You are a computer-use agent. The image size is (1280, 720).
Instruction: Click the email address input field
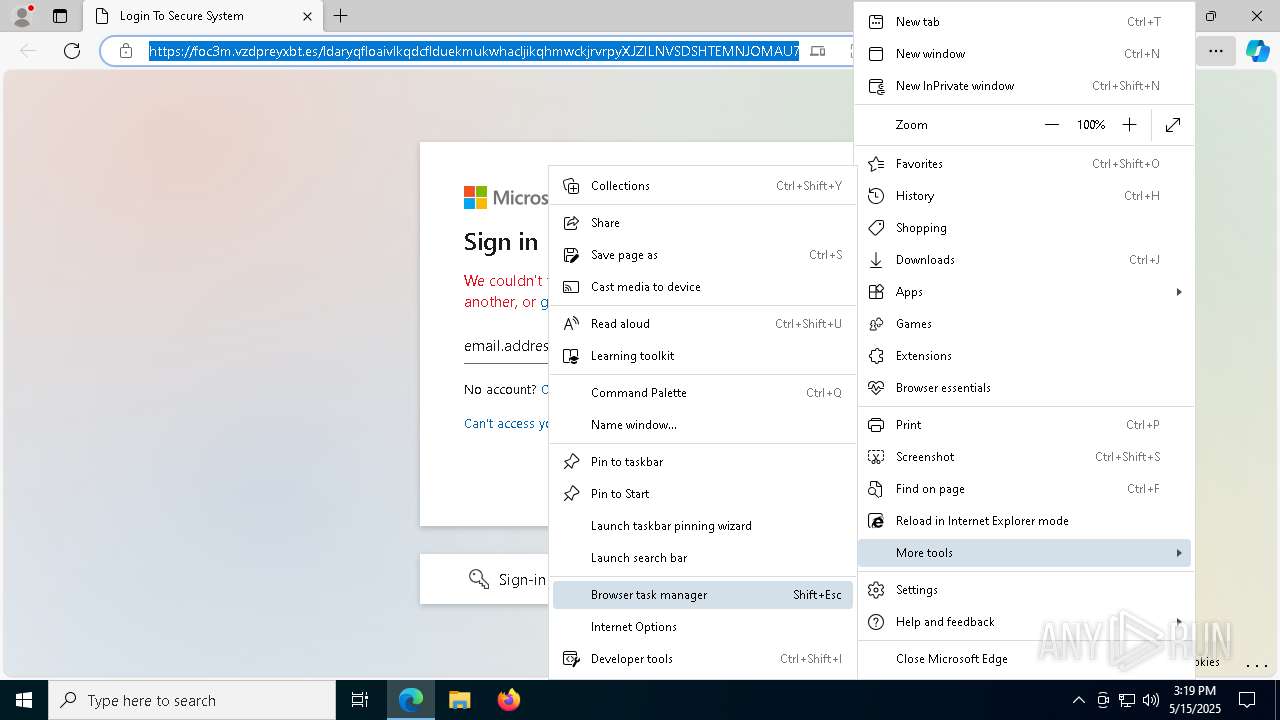(506, 346)
